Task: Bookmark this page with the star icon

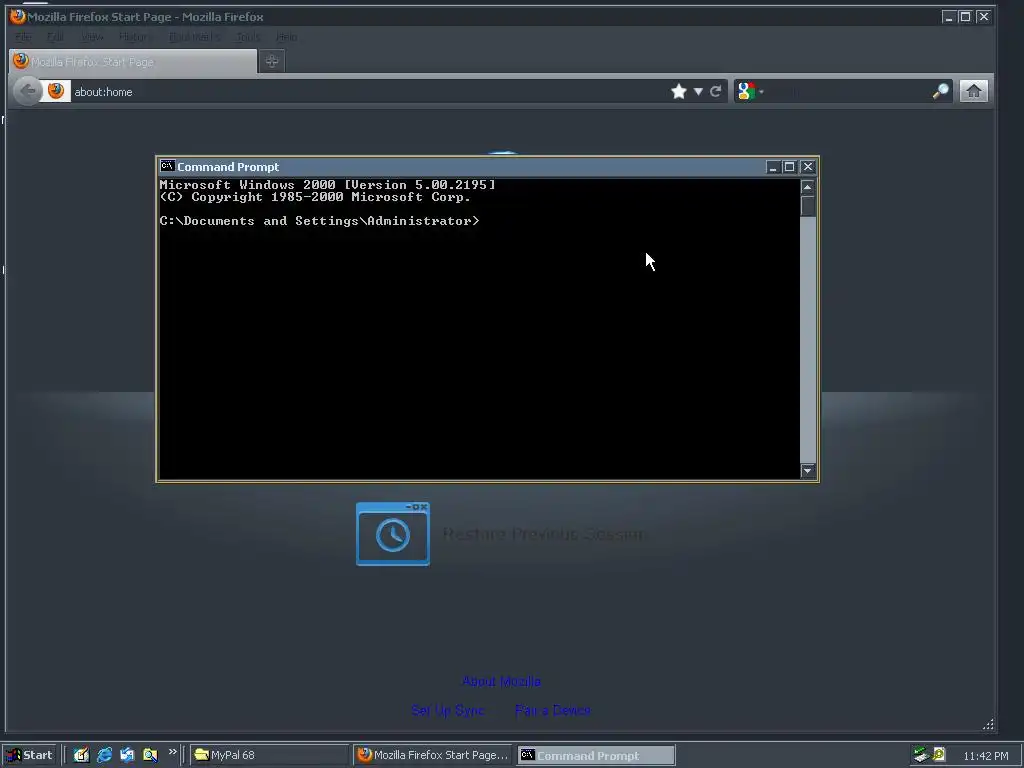Action: [x=679, y=91]
